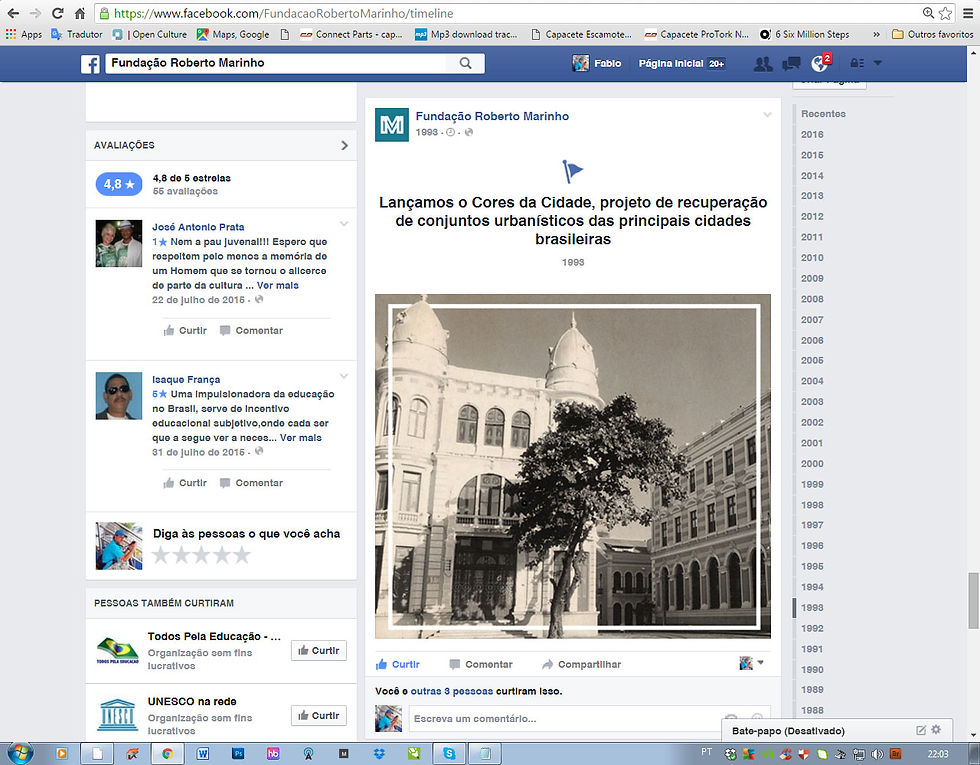The height and width of the screenshot is (765, 980).
Task: Open account menu arrow in Facebook top bar
Action: [878, 63]
